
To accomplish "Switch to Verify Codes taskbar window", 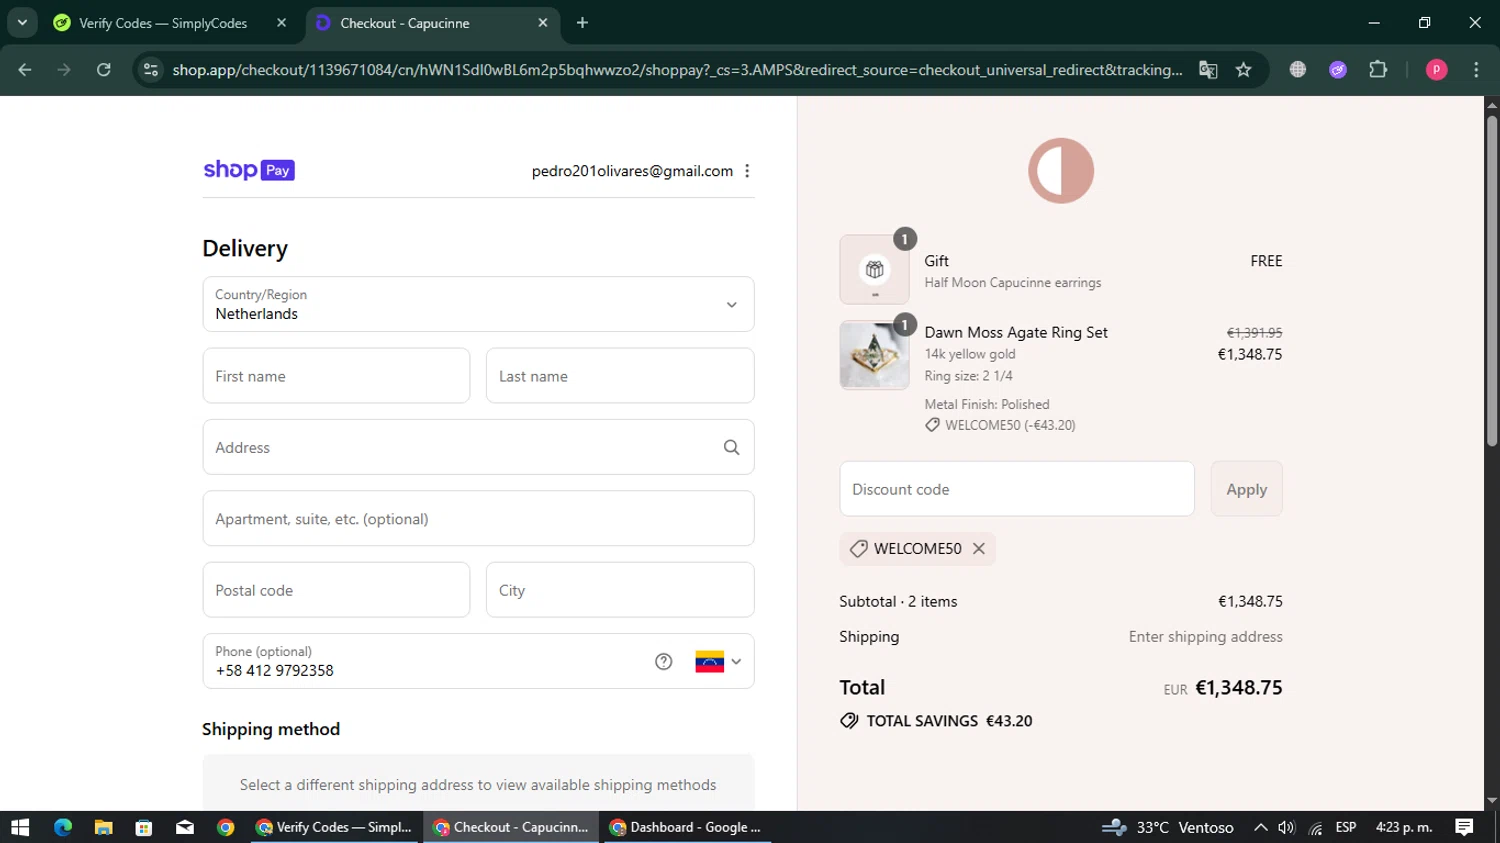I will (x=334, y=827).
